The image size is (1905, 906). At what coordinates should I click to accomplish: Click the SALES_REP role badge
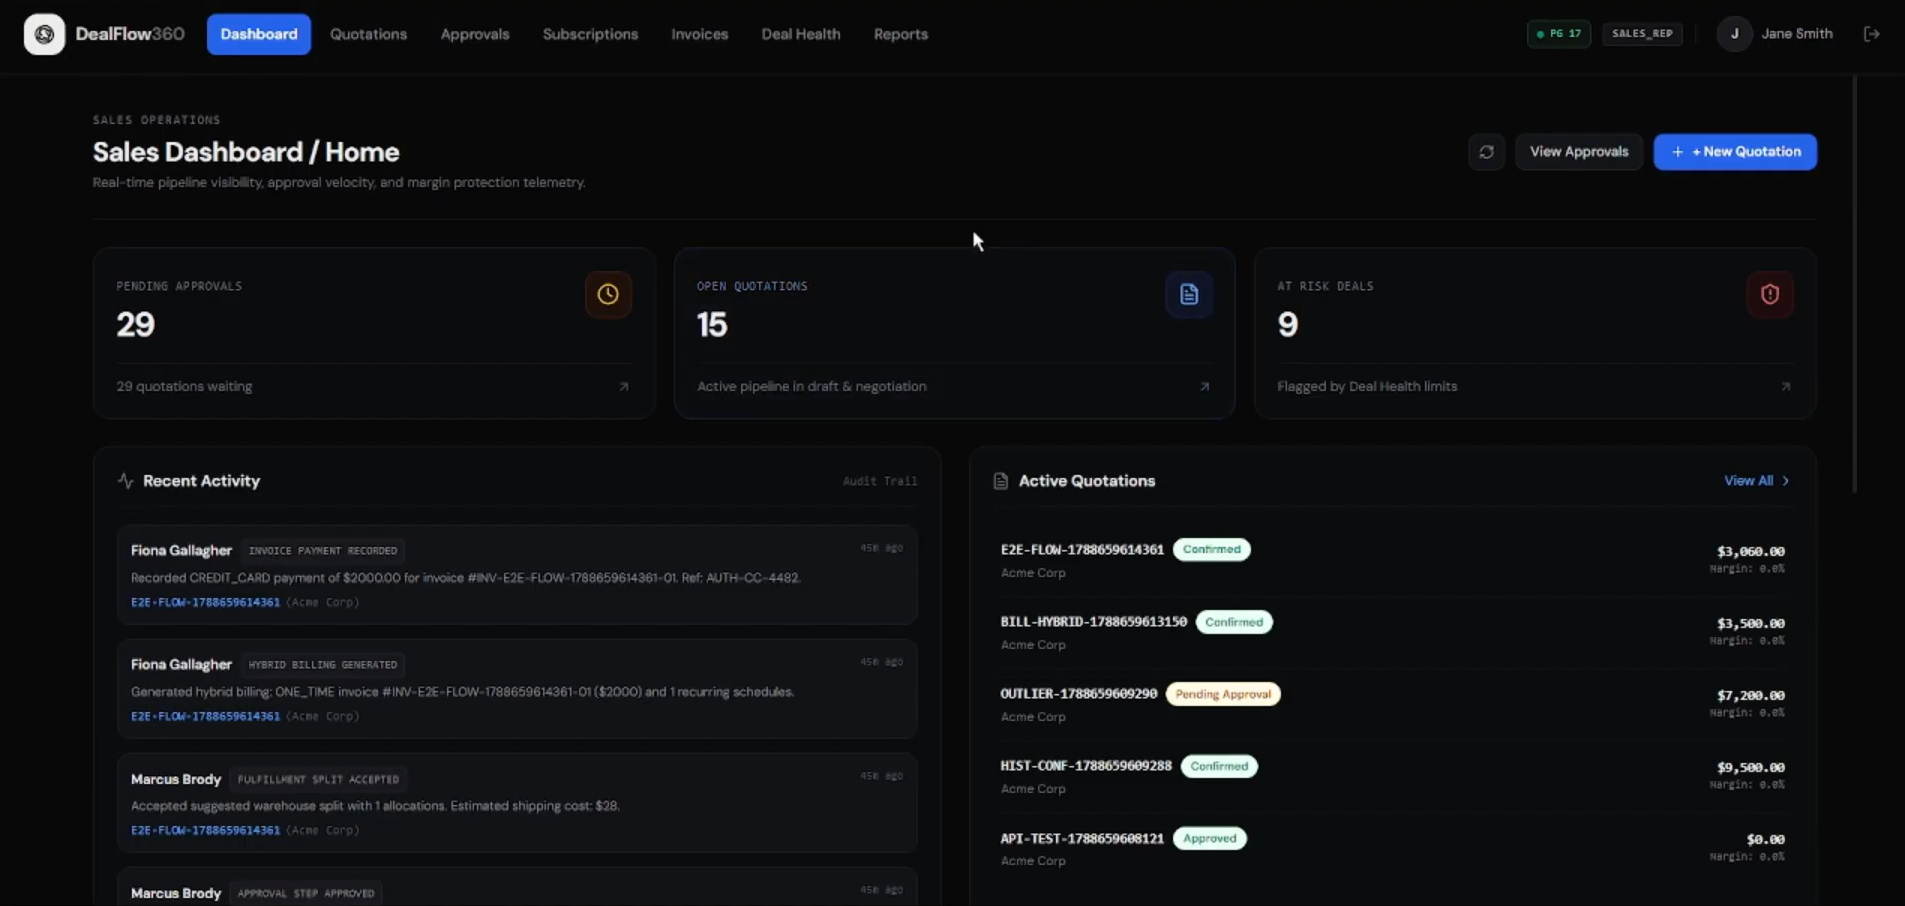(1642, 33)
